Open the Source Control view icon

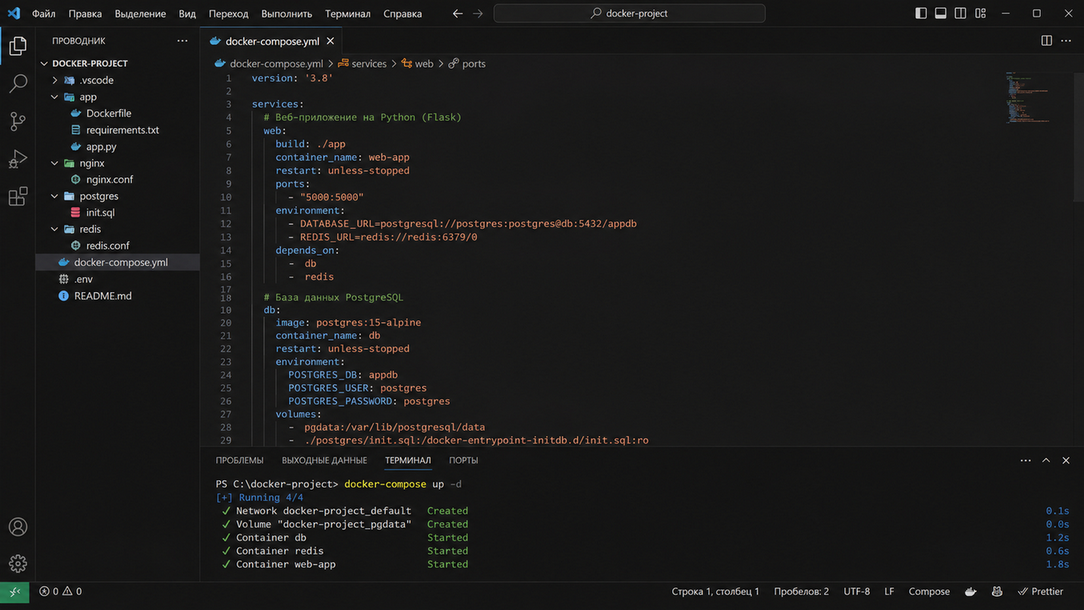18,121
